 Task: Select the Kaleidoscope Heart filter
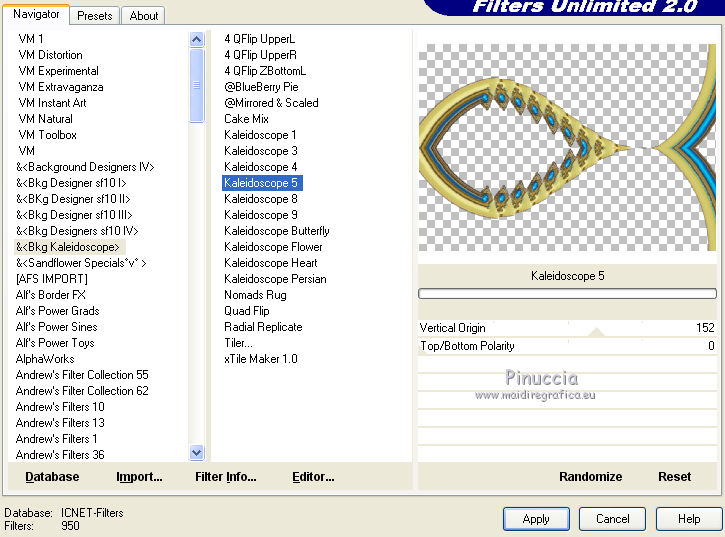(x=271, y=263)
